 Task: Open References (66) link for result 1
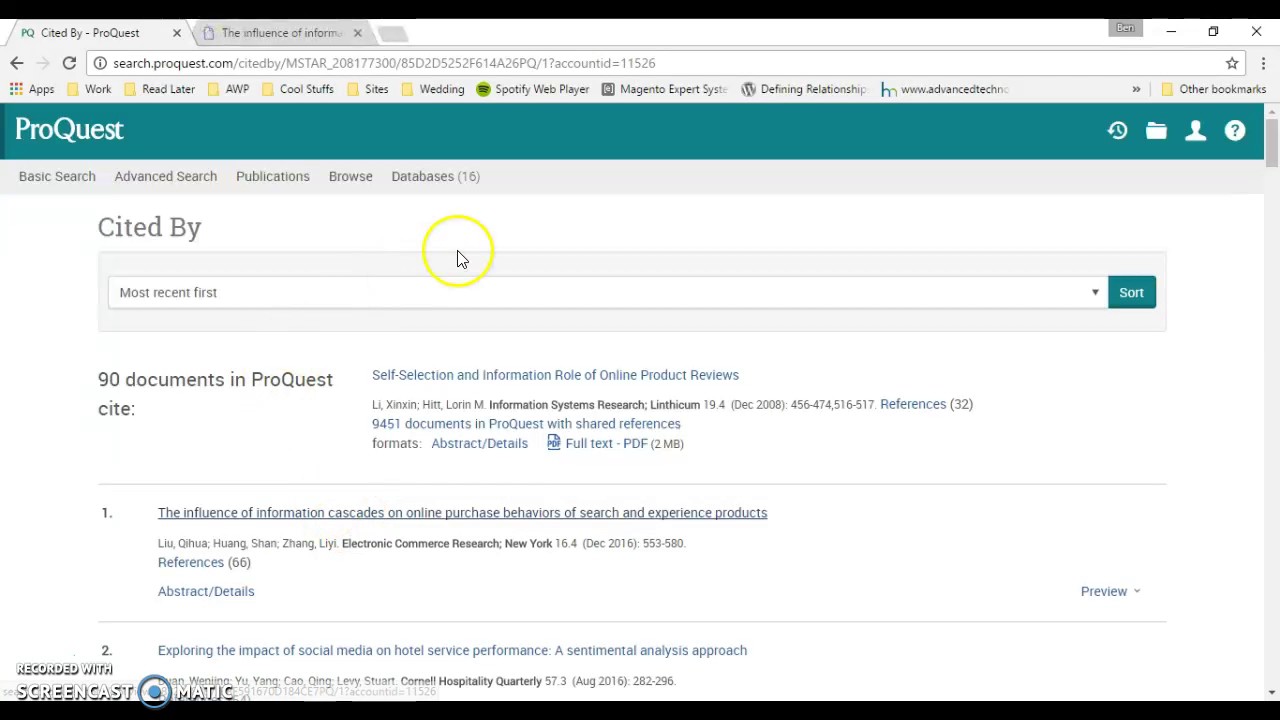pos(204,562)
